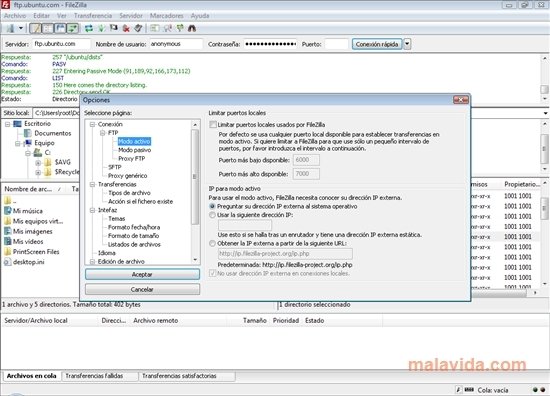The height and width of the screenshot is (396, 550).
Task: Click the message log scrollbar down arrow
Action: [544, 99]
